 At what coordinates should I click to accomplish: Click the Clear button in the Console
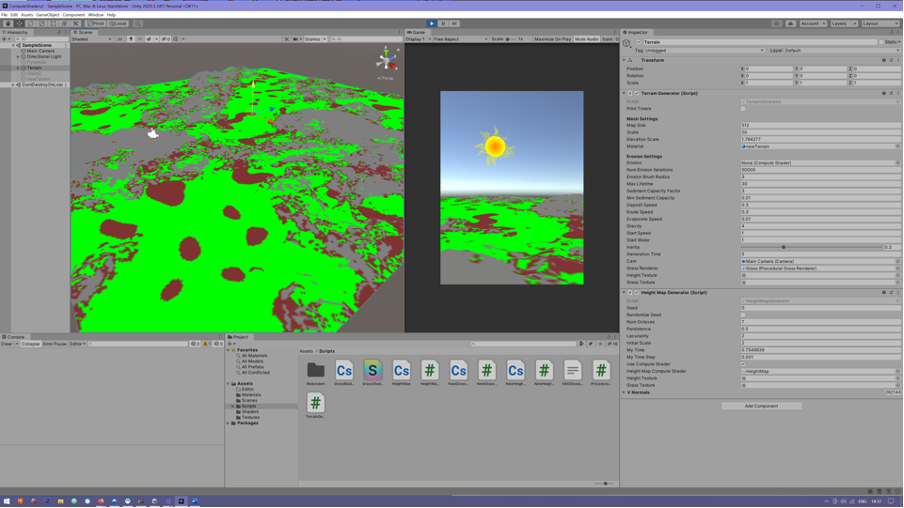(8, 344)
